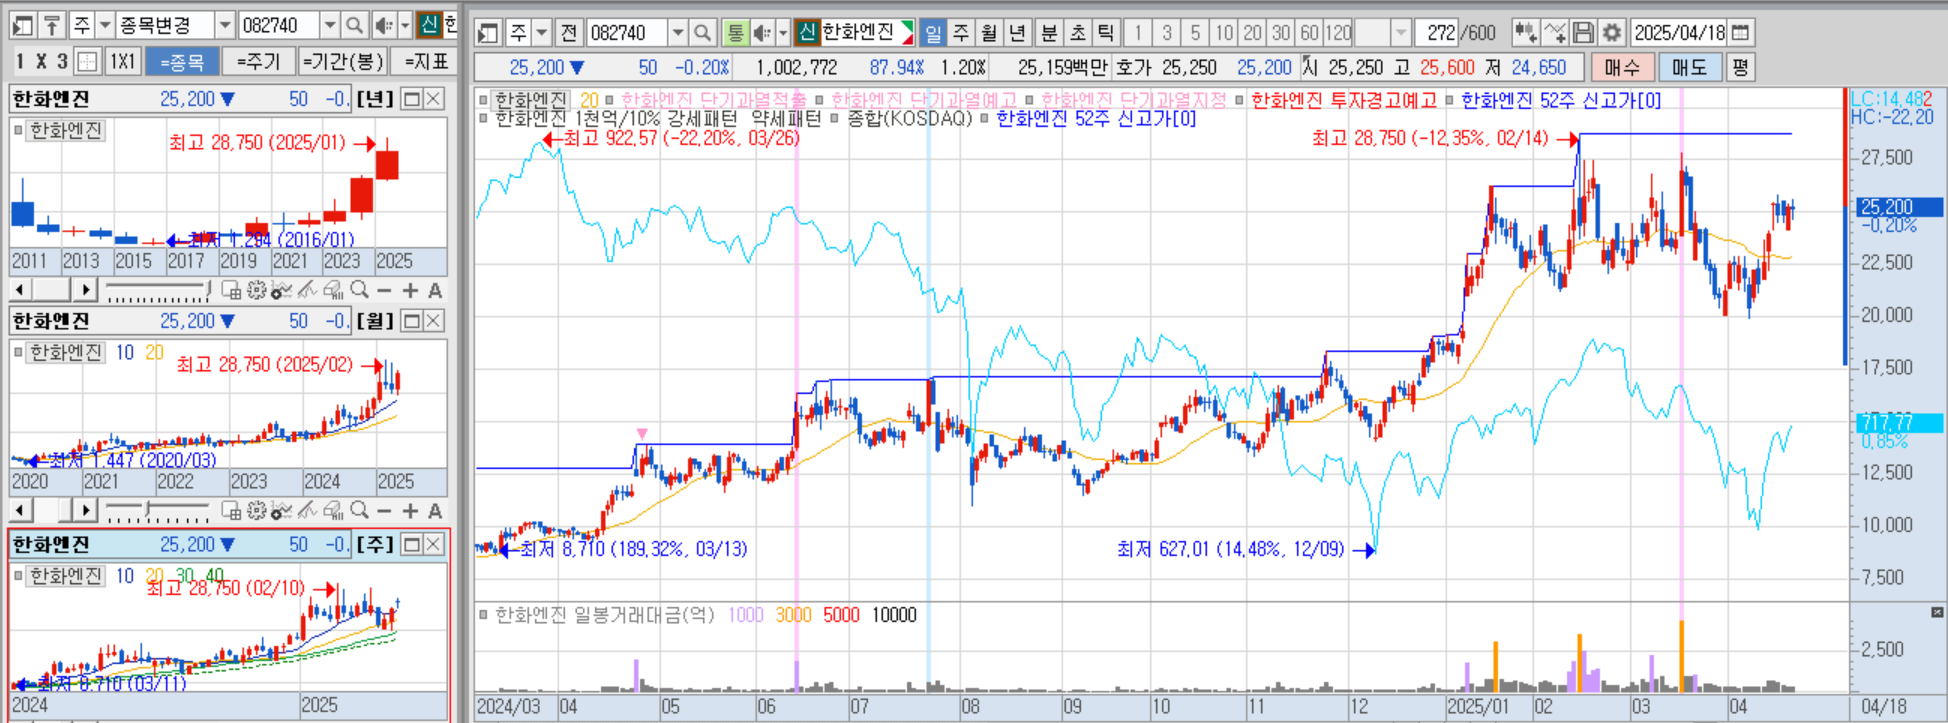This screenshot has width=1948, height=723.
Task: Click the scroll-right arrow under the monthly mini chart
Action: click(x=85, y=511)
